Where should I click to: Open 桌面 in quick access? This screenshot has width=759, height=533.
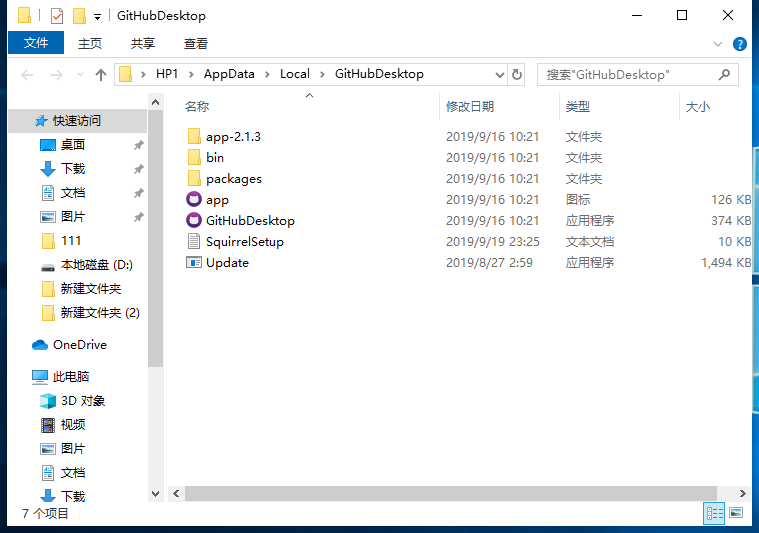pyautogui.click(x=73, y=145)
